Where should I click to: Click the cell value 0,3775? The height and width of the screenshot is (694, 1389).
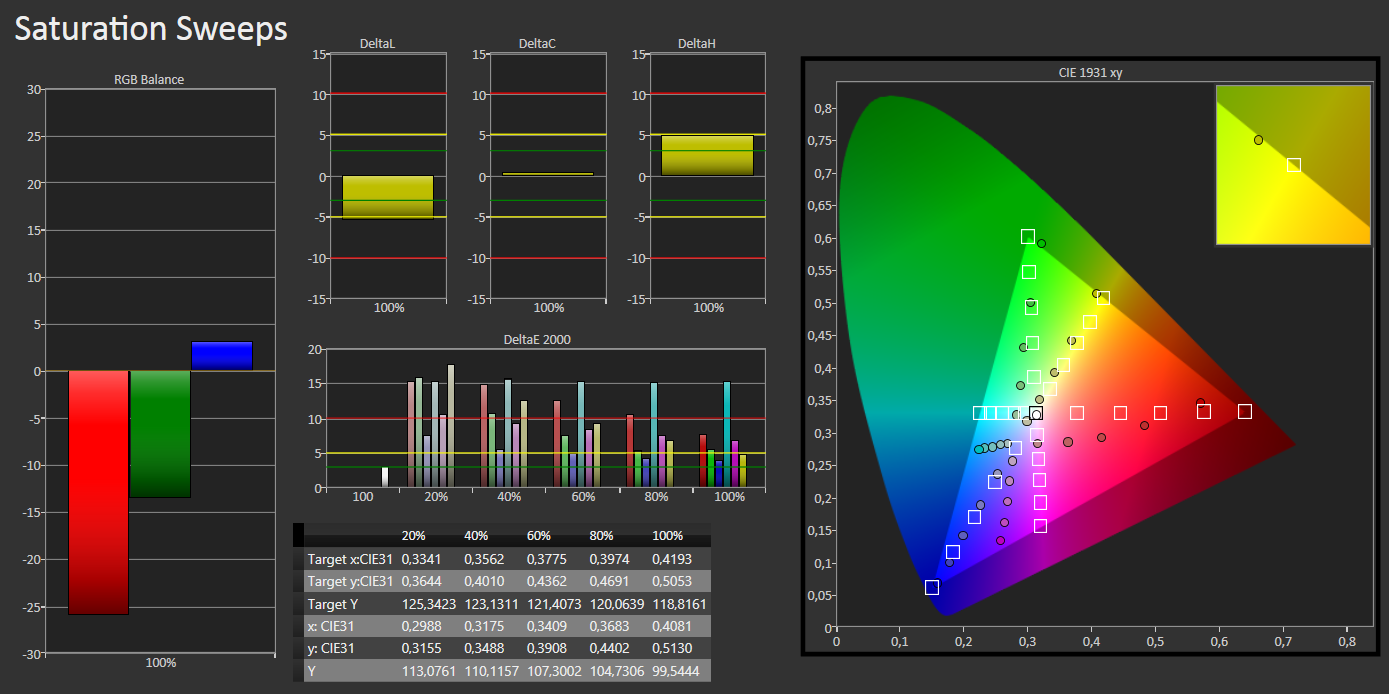tap(547, 558)
